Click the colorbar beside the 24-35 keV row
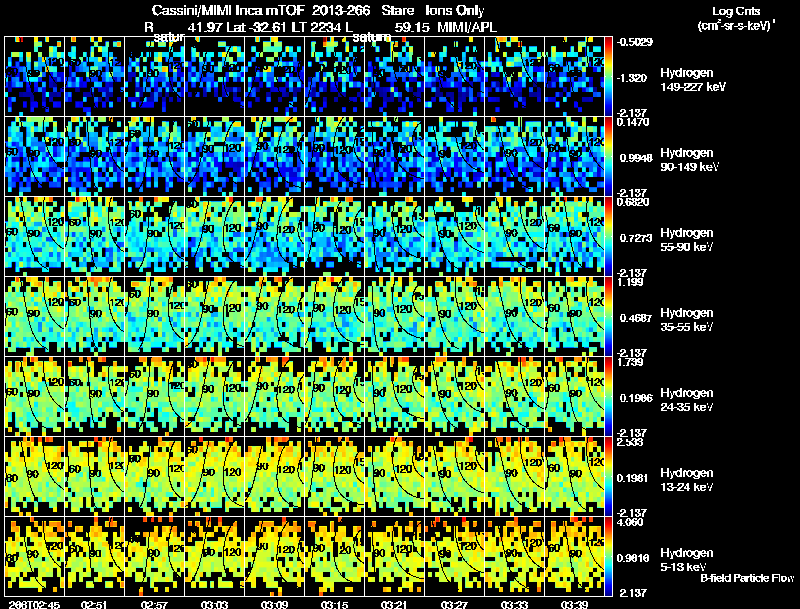Screen dimensions: 800x609 click(609, 396)
